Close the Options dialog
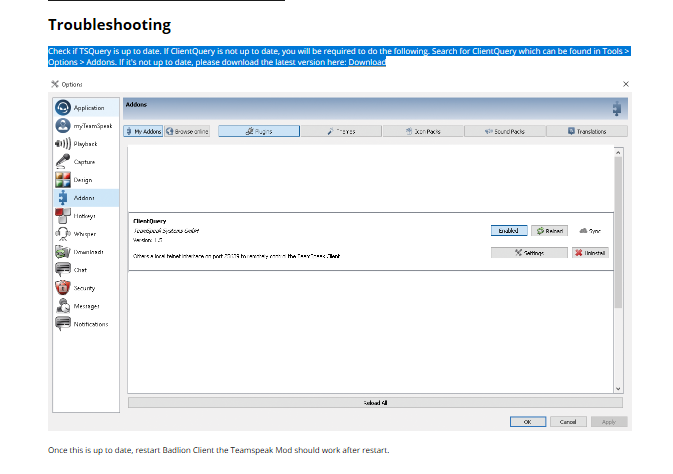Viewport: 673px width, 474px height. (626, 84)
